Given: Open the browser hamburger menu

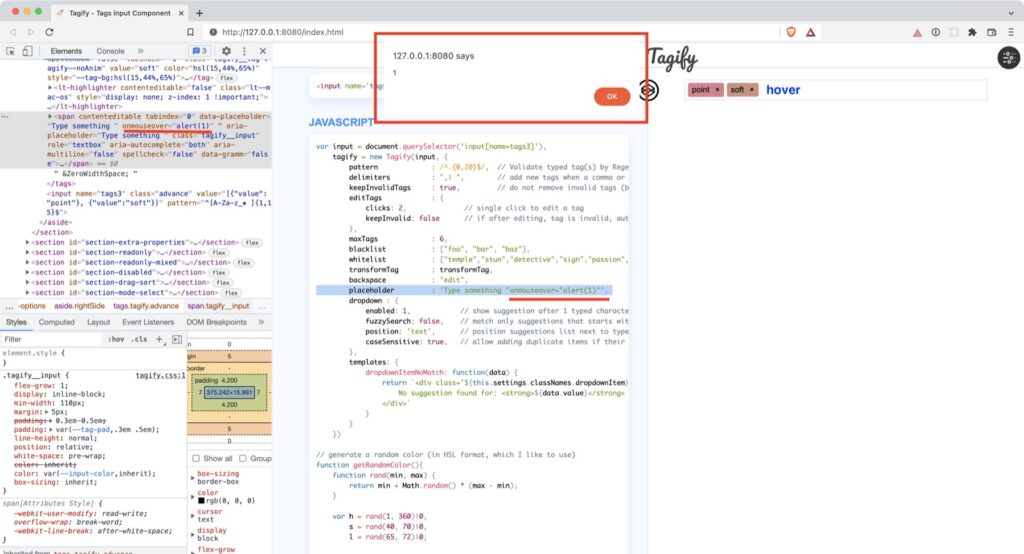Looking at the screenshot, I should pyautogui.click(x=1011, y=32).
